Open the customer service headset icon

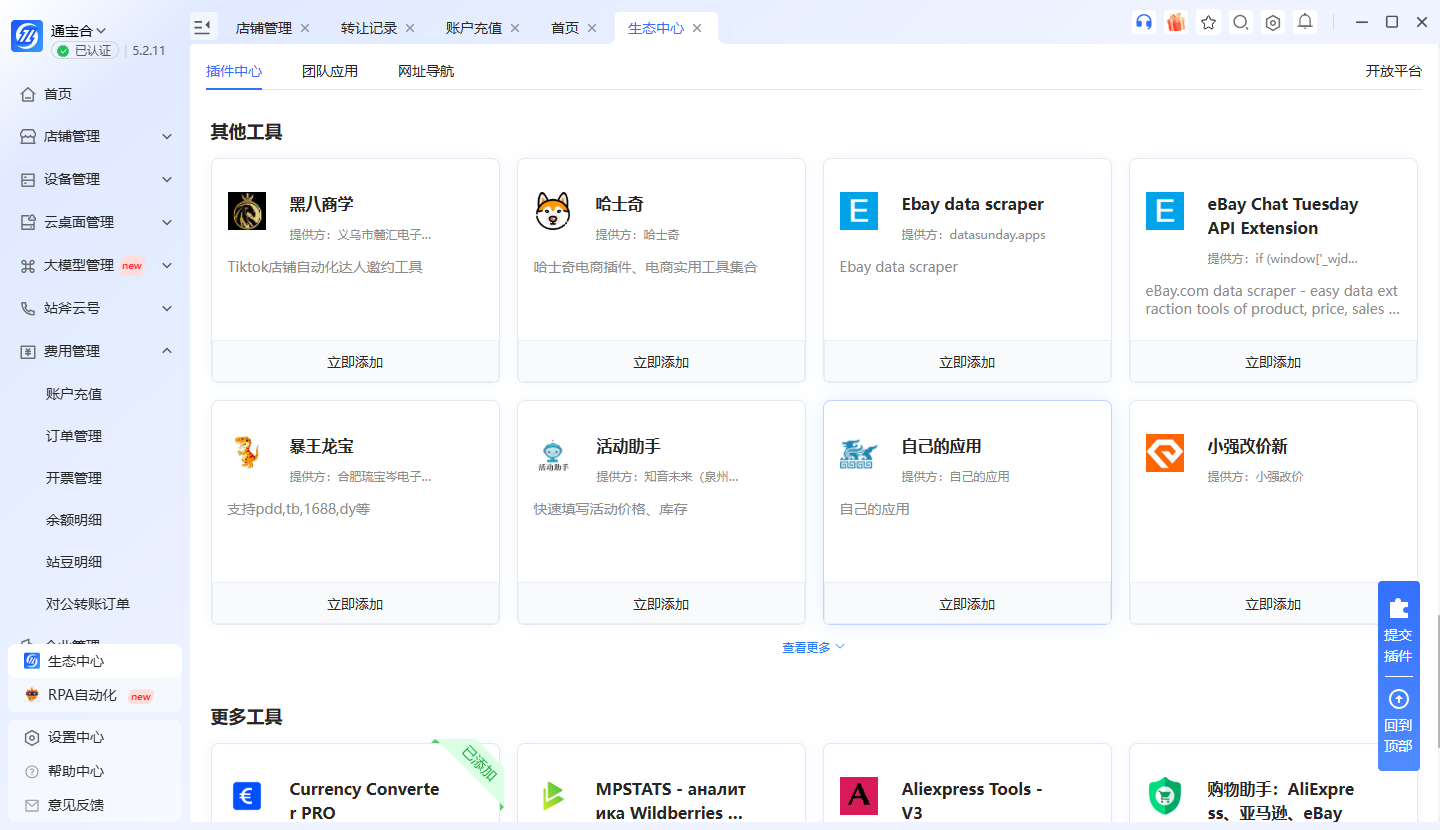(1144, 22)
